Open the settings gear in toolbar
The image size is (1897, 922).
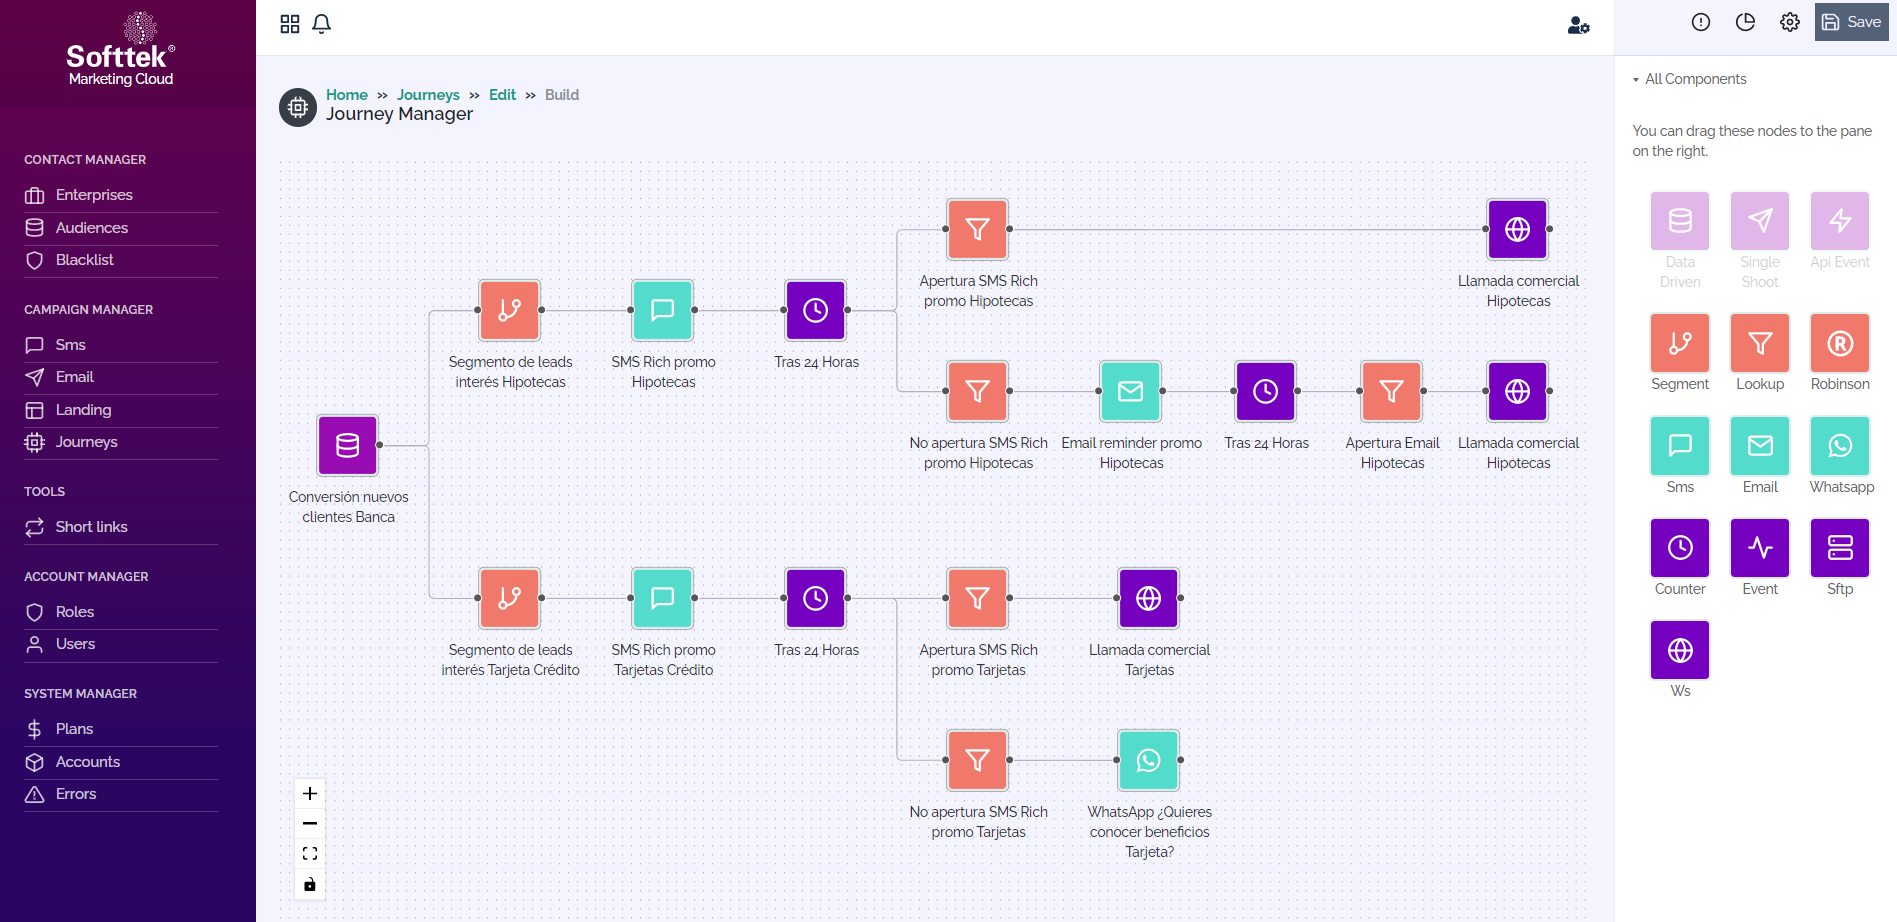pos(1789,22)
